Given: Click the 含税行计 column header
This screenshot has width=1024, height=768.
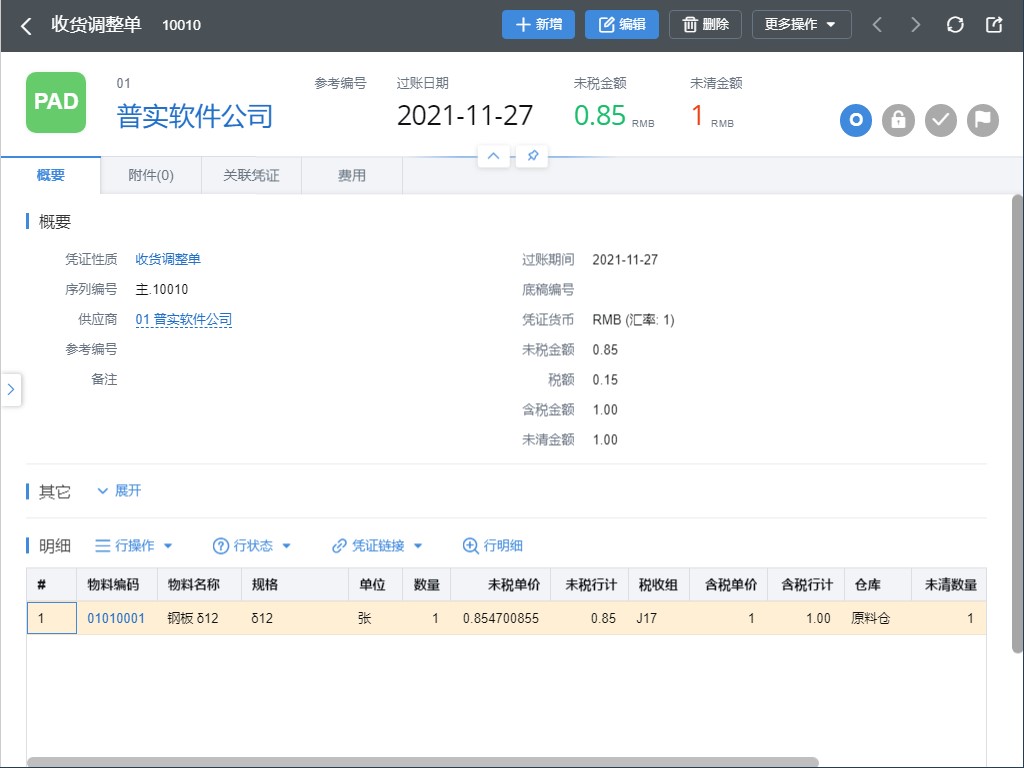Looking at the screenshot, I should (807, 584).
